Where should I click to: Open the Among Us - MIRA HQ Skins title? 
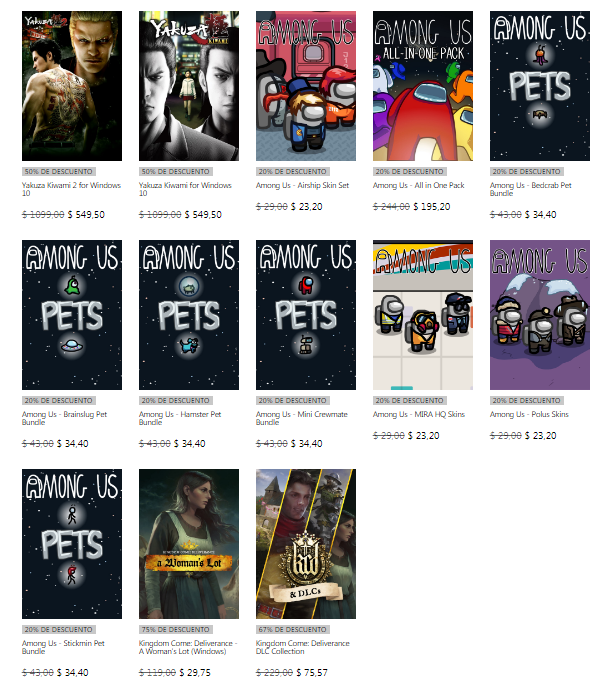[419, 414]
